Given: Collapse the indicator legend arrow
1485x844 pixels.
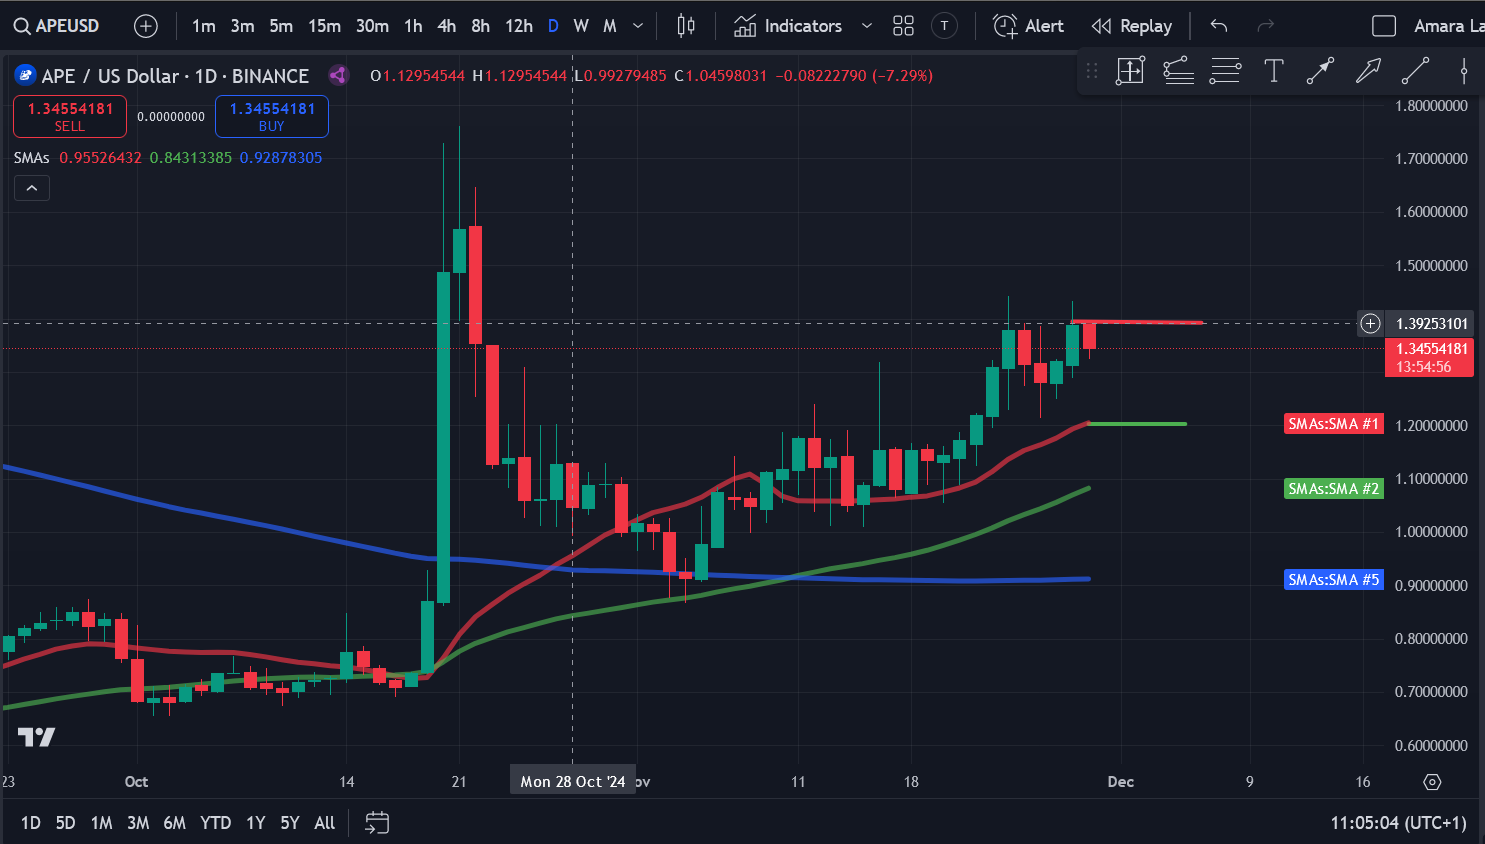Looking at the screenshot, I should coord(32,188).
